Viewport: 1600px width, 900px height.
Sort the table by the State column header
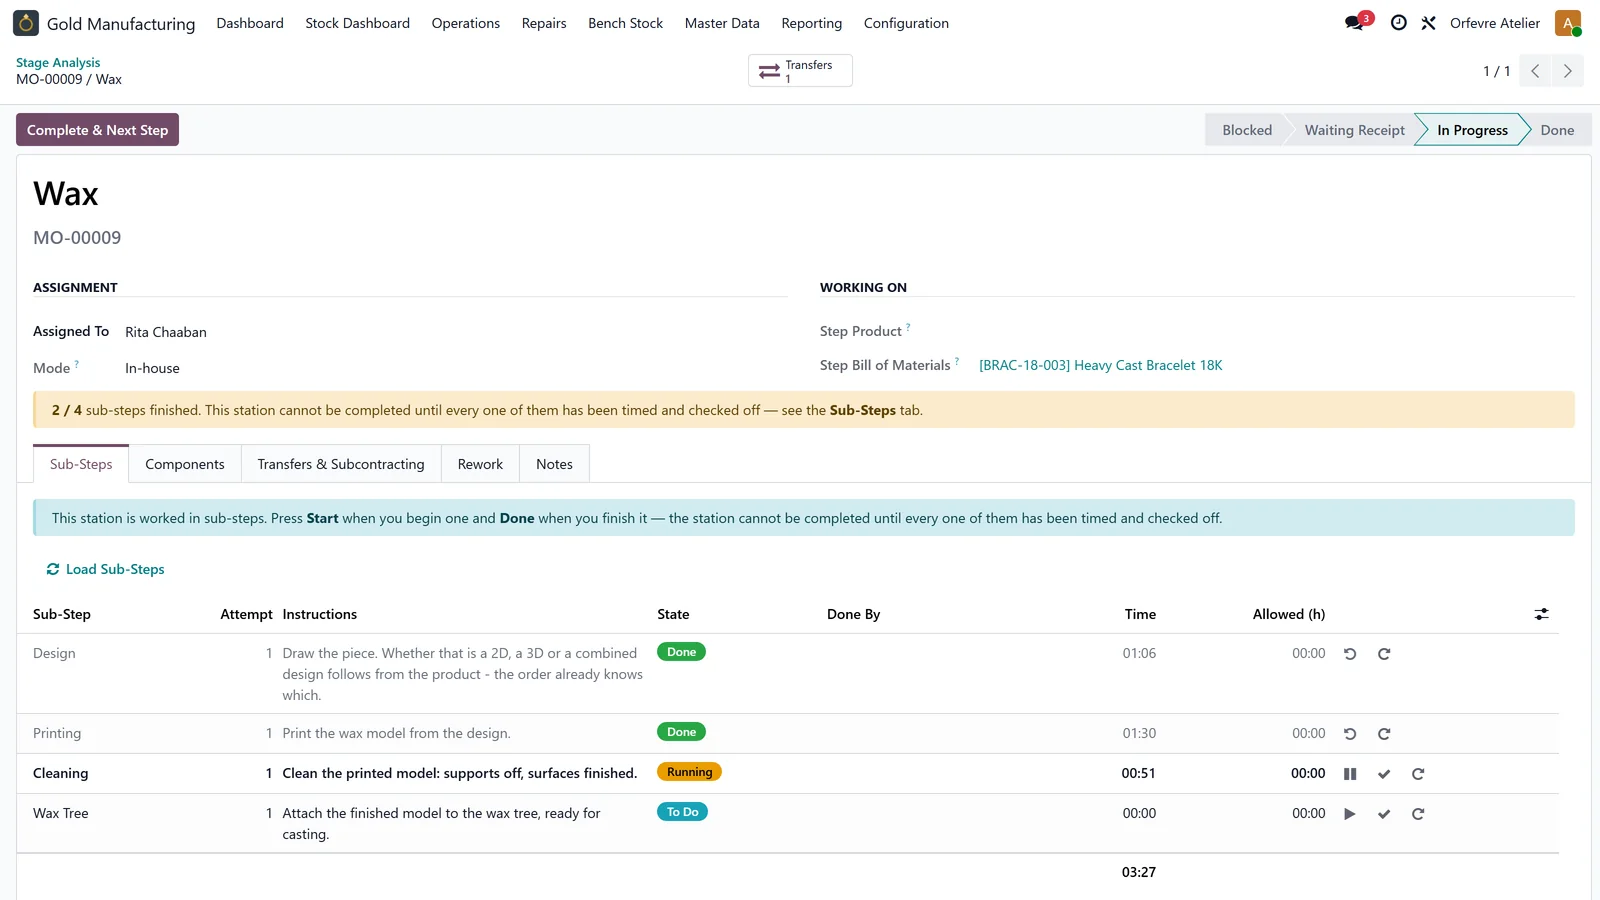[673, 614]
